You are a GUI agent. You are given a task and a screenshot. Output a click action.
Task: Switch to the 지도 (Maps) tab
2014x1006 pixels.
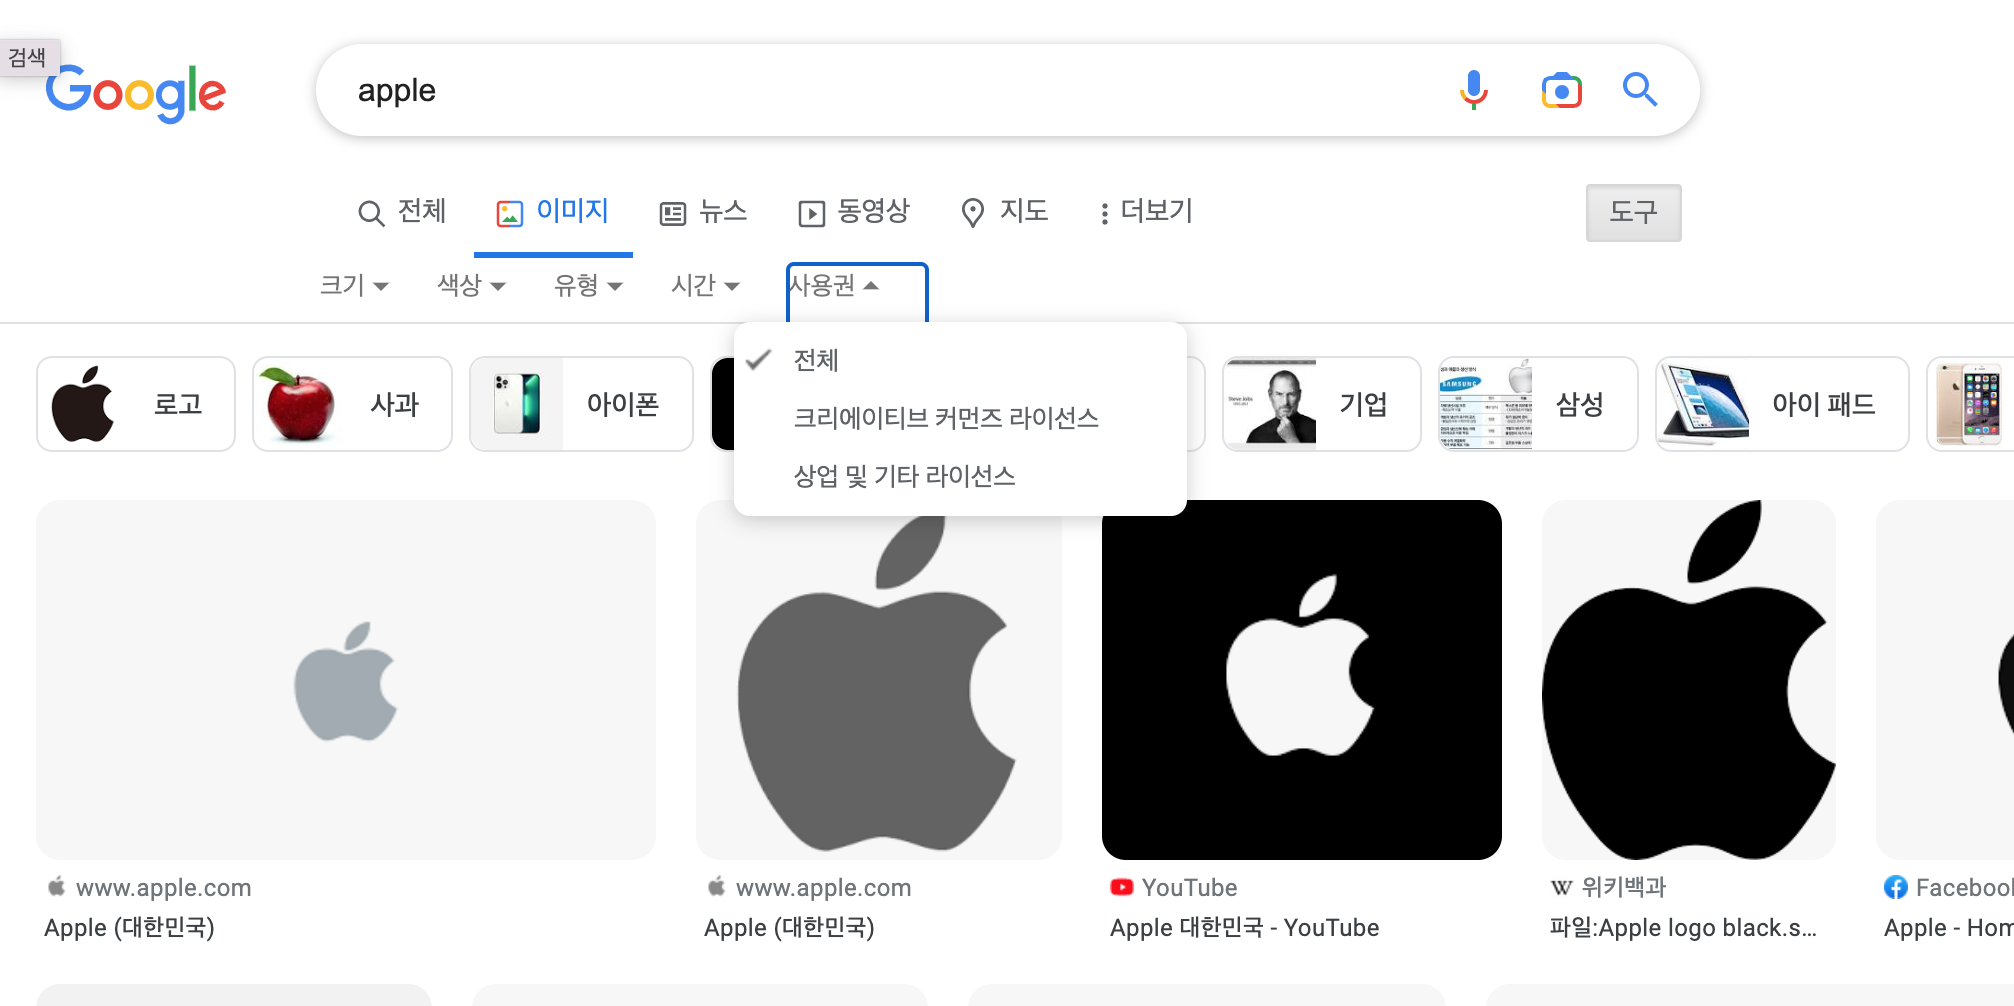pyautogui.click(x=1004, y=212)
